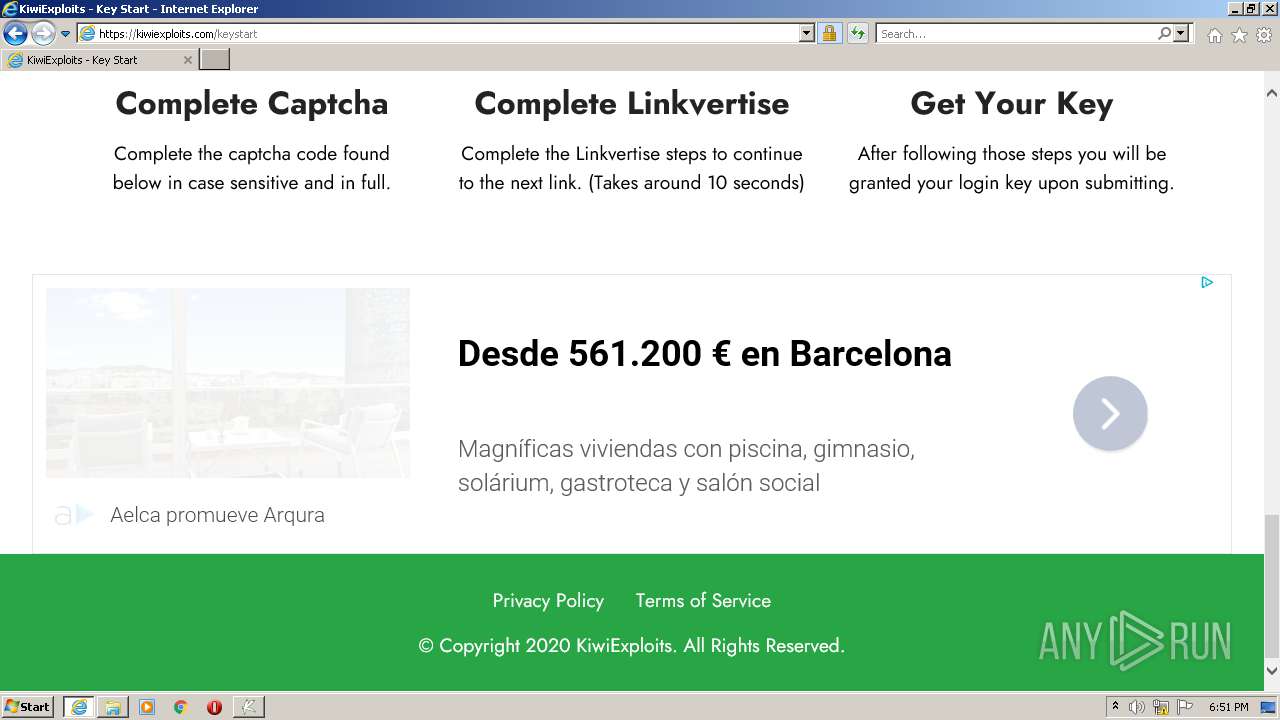1280x720 pixels.
Task: Click the page scrollbar down arrow
Action: pyautogui.click(x=1271, y=670)
